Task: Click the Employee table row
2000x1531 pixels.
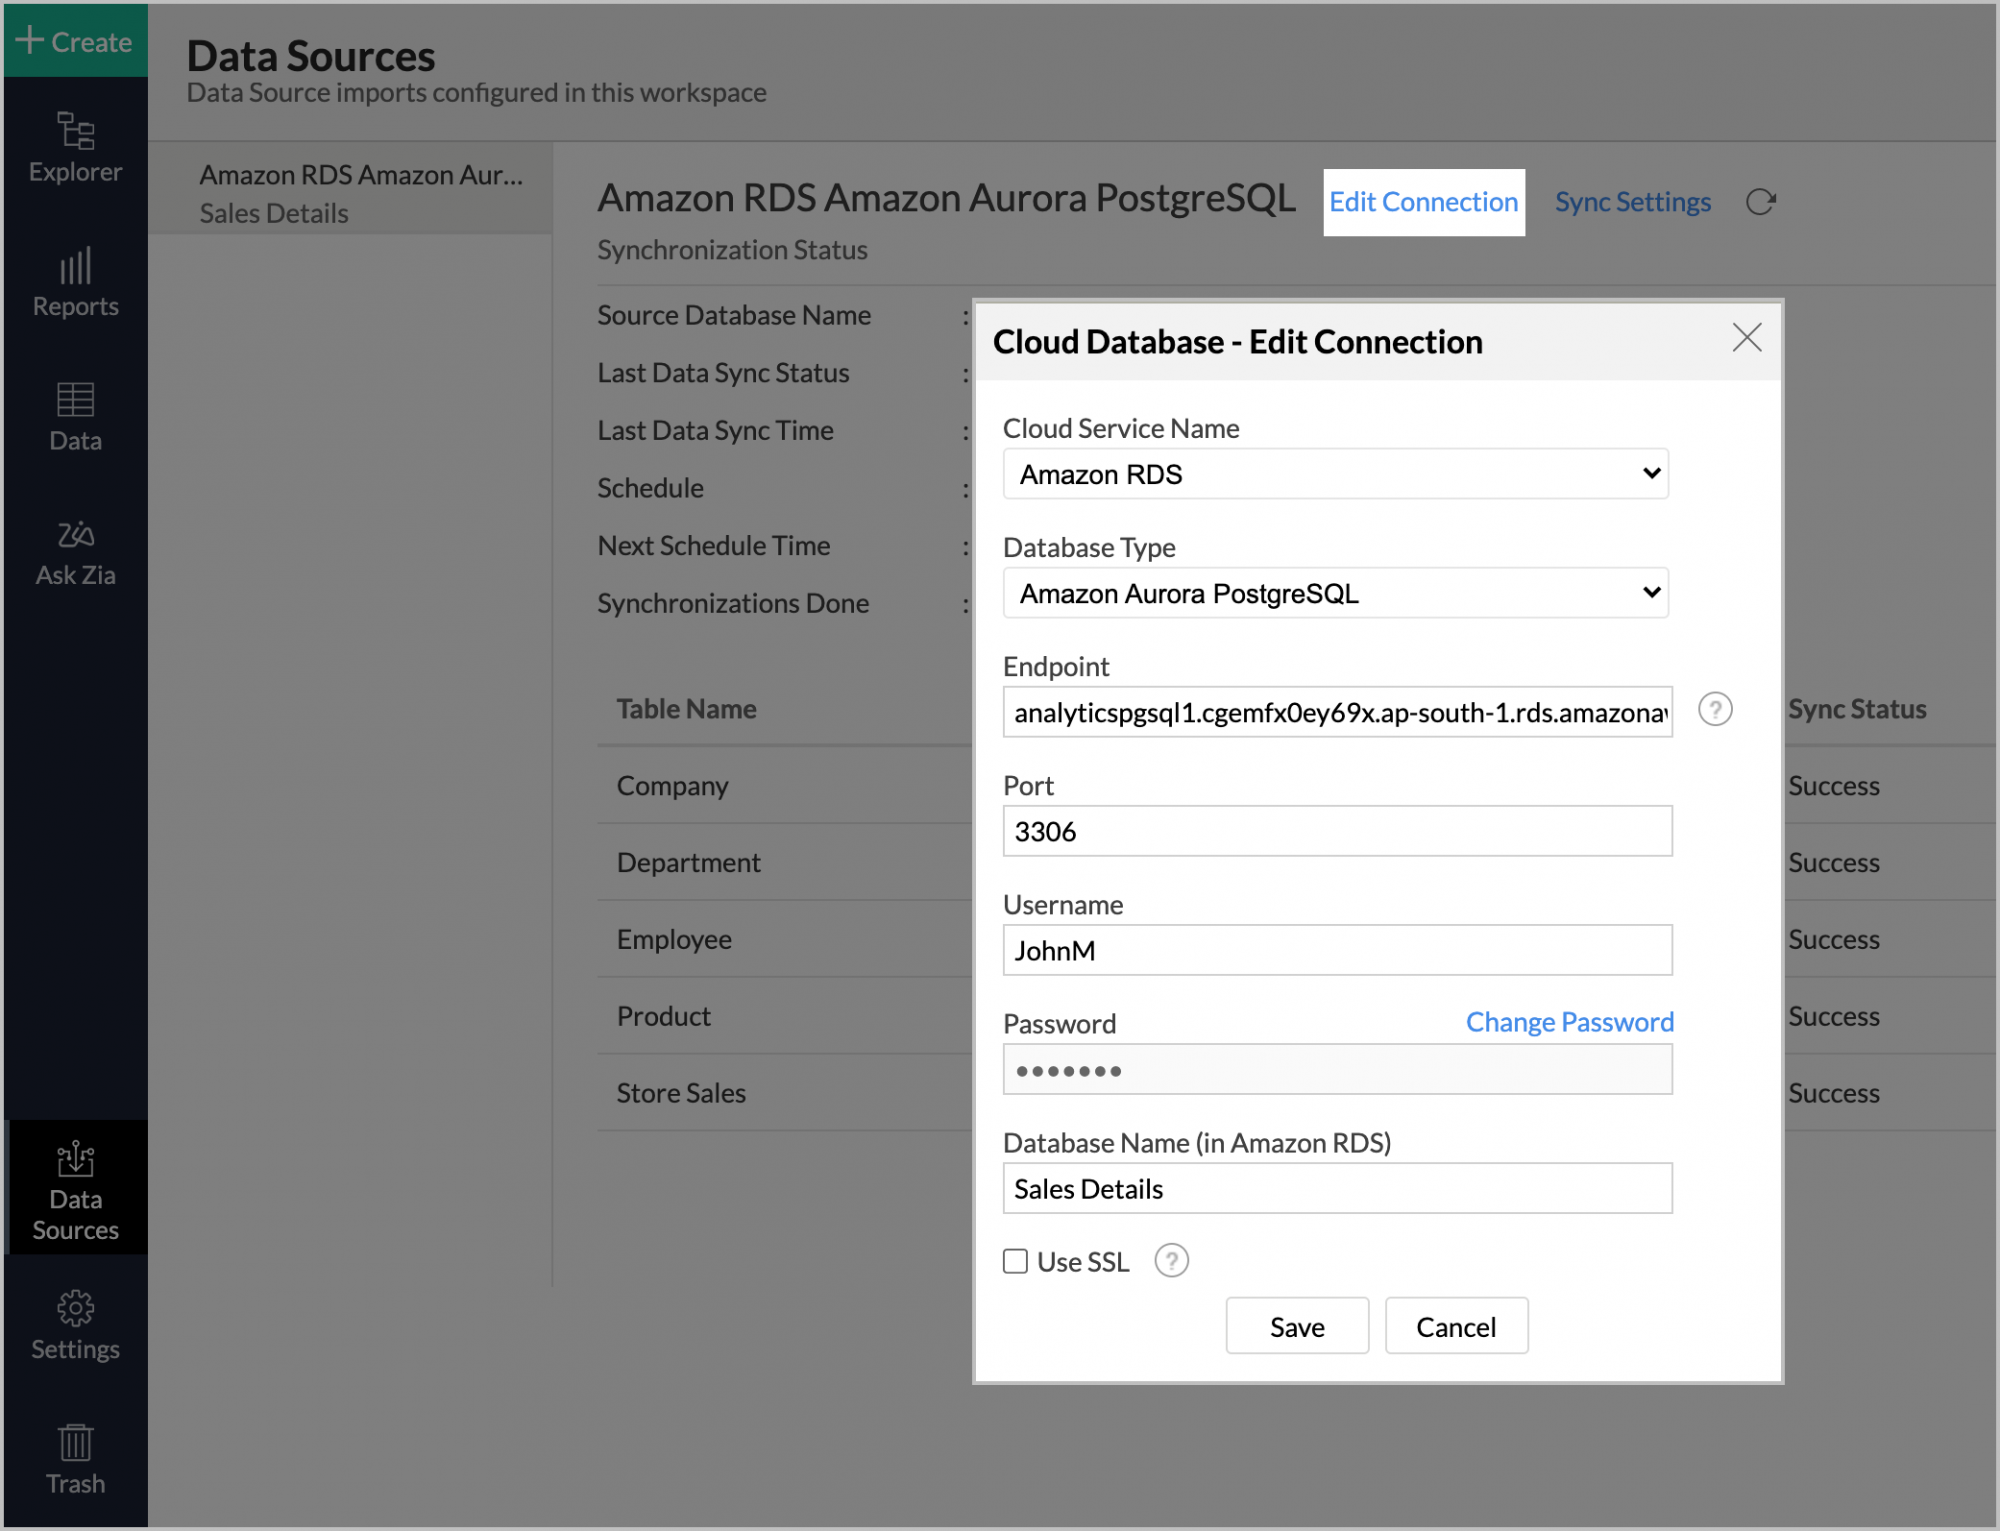Action: tap(784, 940)
